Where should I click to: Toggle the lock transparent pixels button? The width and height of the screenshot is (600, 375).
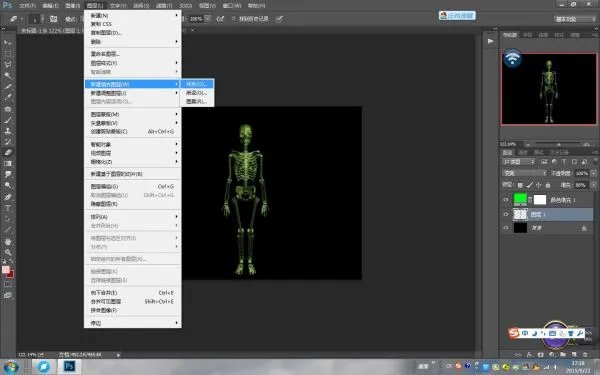520,185
